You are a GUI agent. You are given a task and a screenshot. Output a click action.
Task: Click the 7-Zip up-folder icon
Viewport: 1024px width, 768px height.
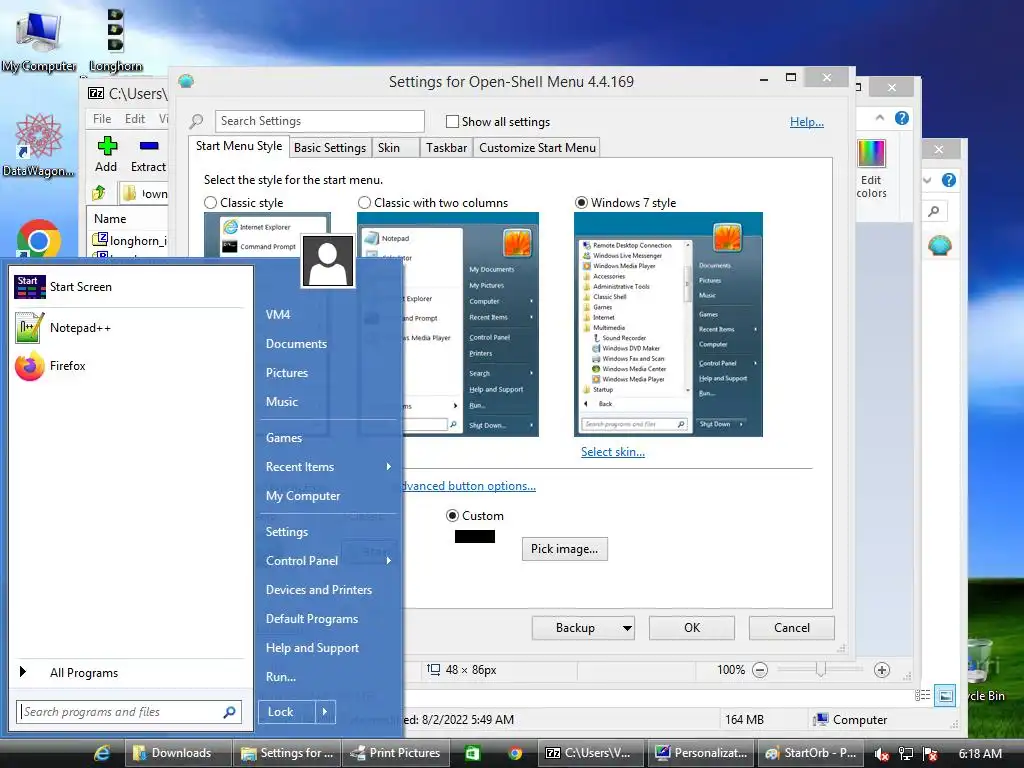(99, 193)
